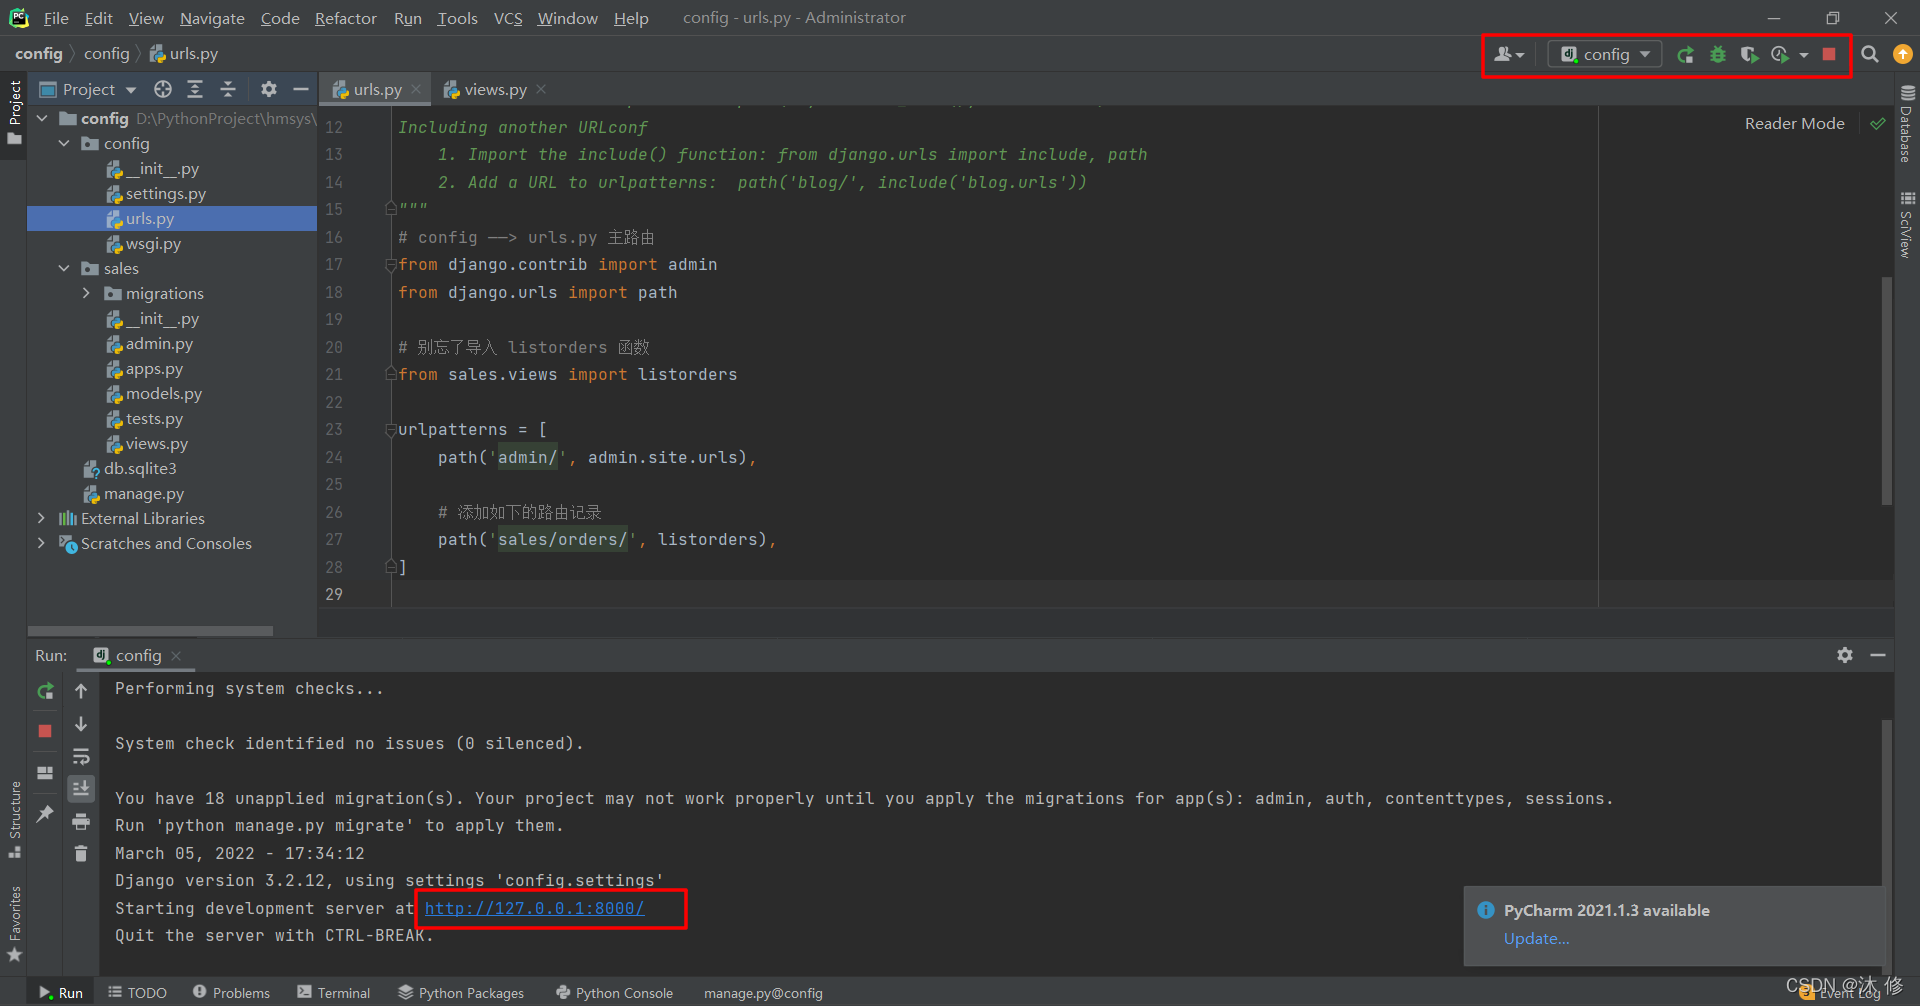Click the Profile config icon in toolbar
Image resolution: width=1920 pixels, height=1006 pixels.
[x=1780, y=55]
